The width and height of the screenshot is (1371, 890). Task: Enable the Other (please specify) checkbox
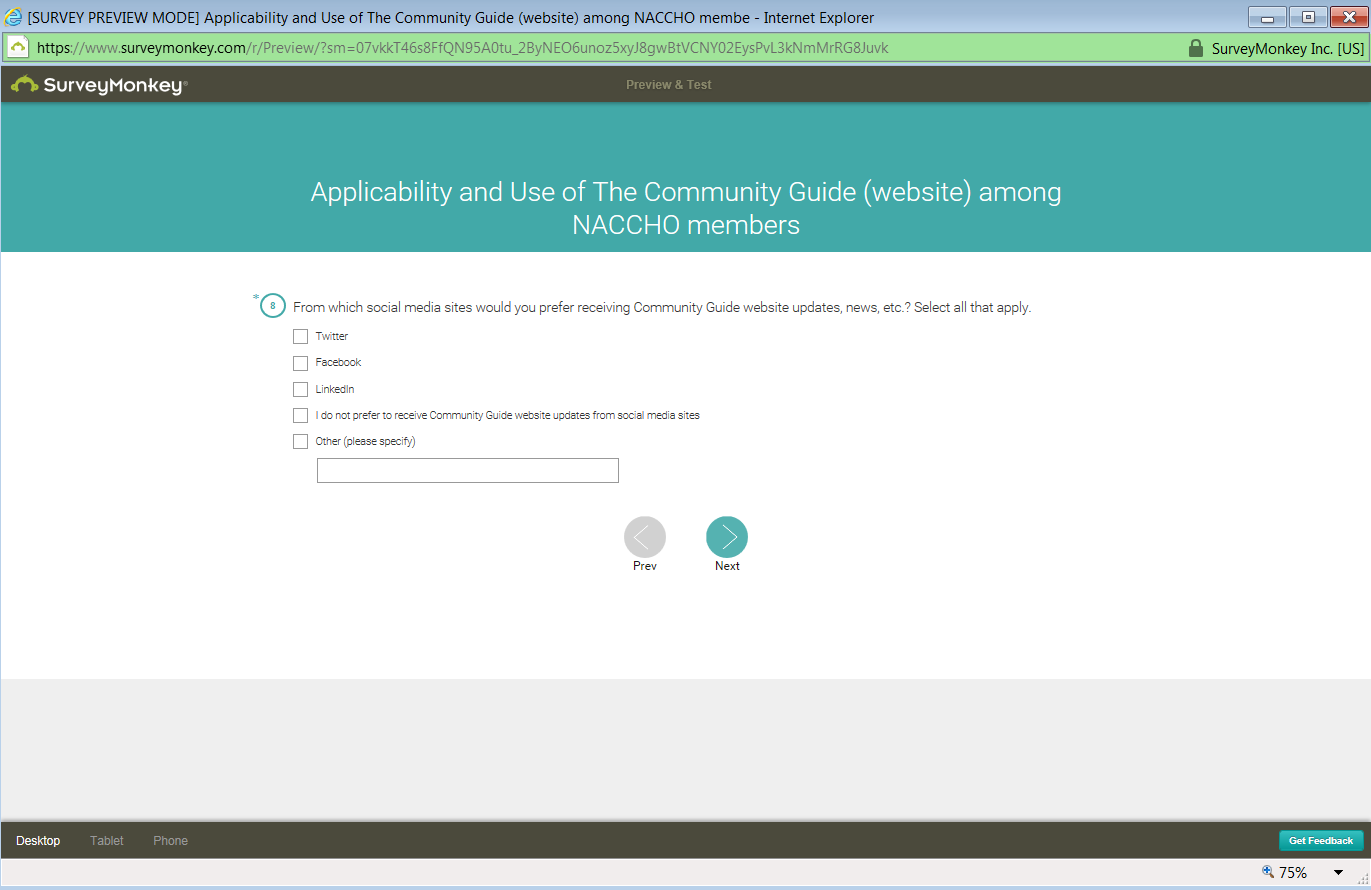(300, 441)
